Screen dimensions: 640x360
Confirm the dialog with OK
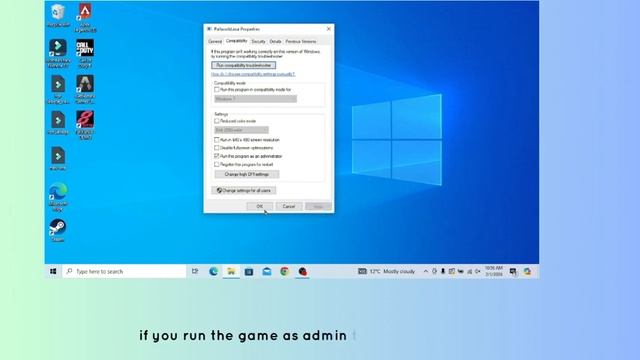(x=260, y=207)
